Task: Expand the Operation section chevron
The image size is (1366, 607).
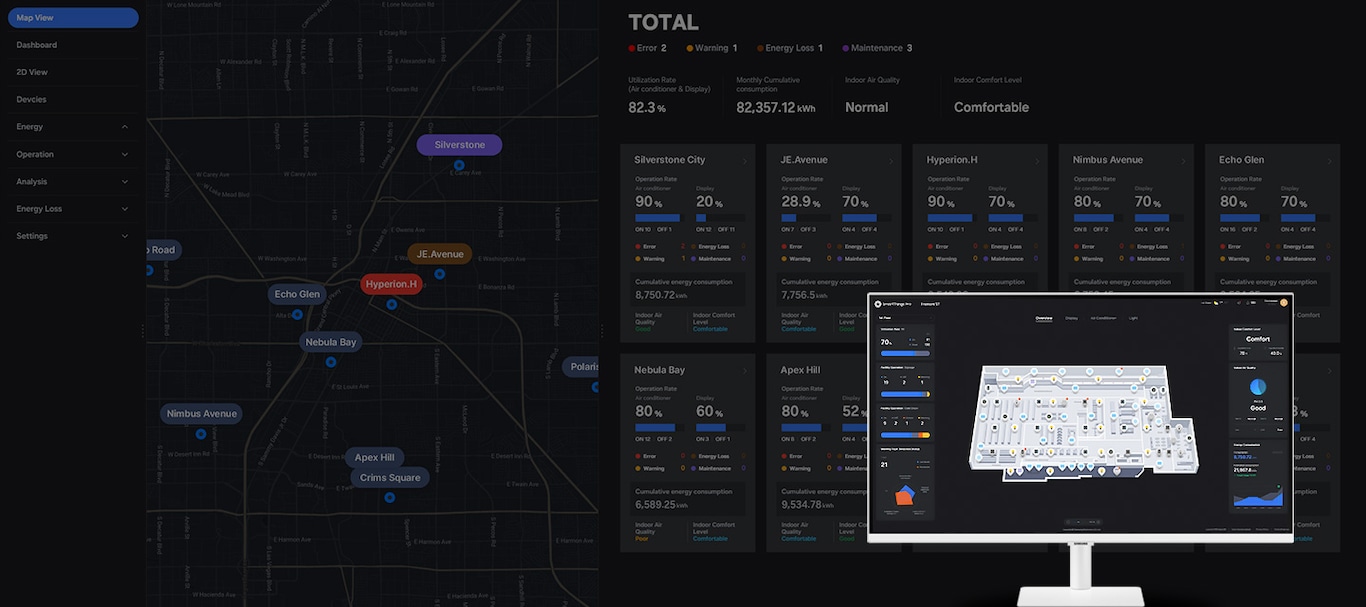Action: [x=125, y=155]
